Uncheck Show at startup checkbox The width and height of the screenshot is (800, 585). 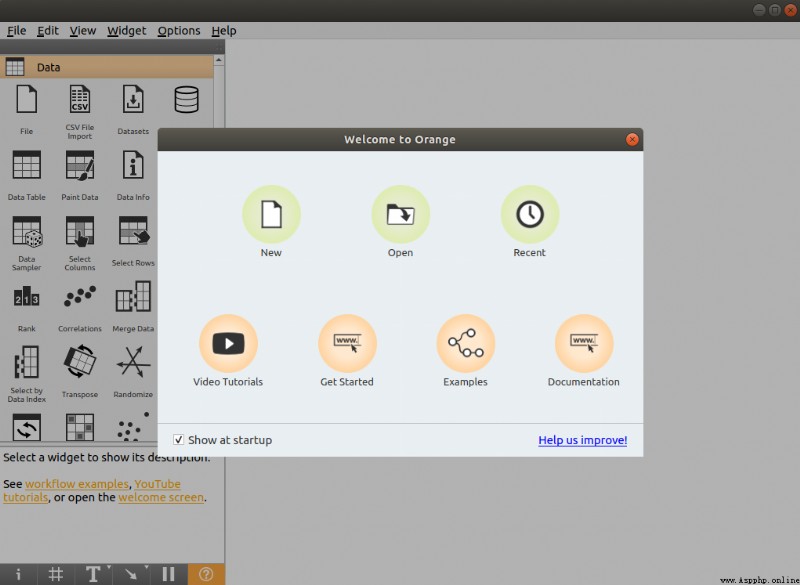click(178, 440)
